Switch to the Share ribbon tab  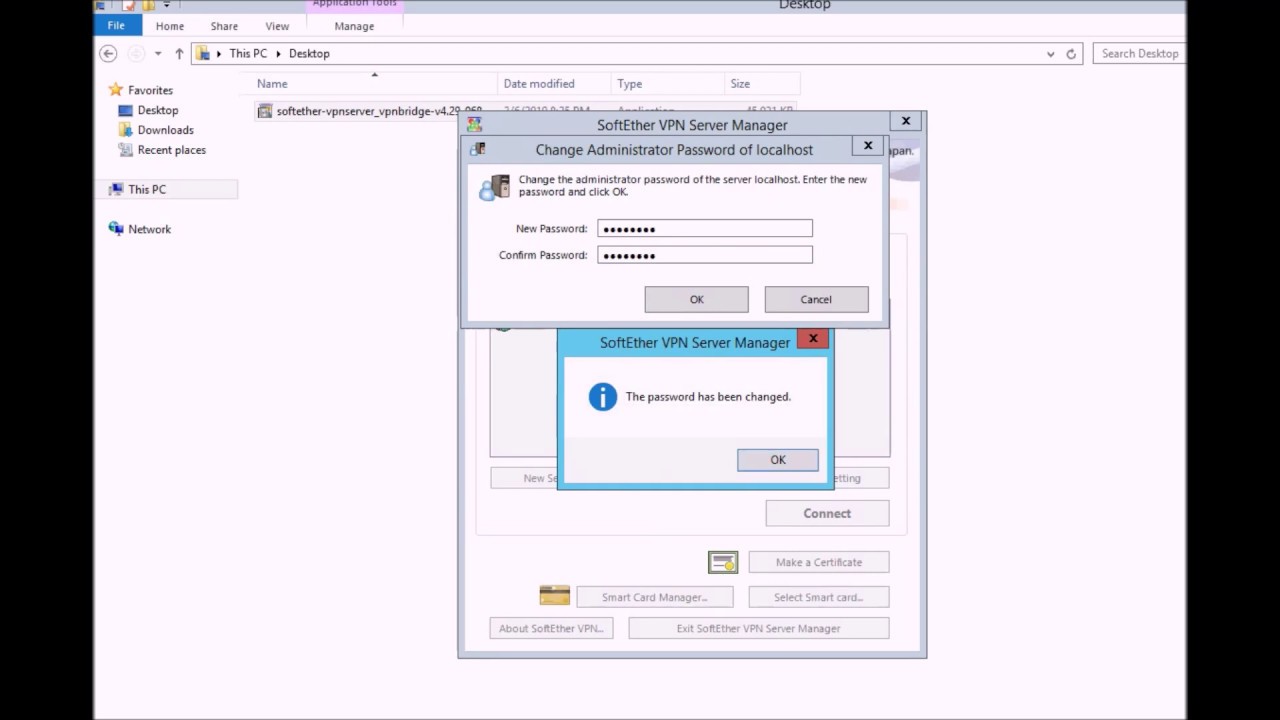point(224,26)
